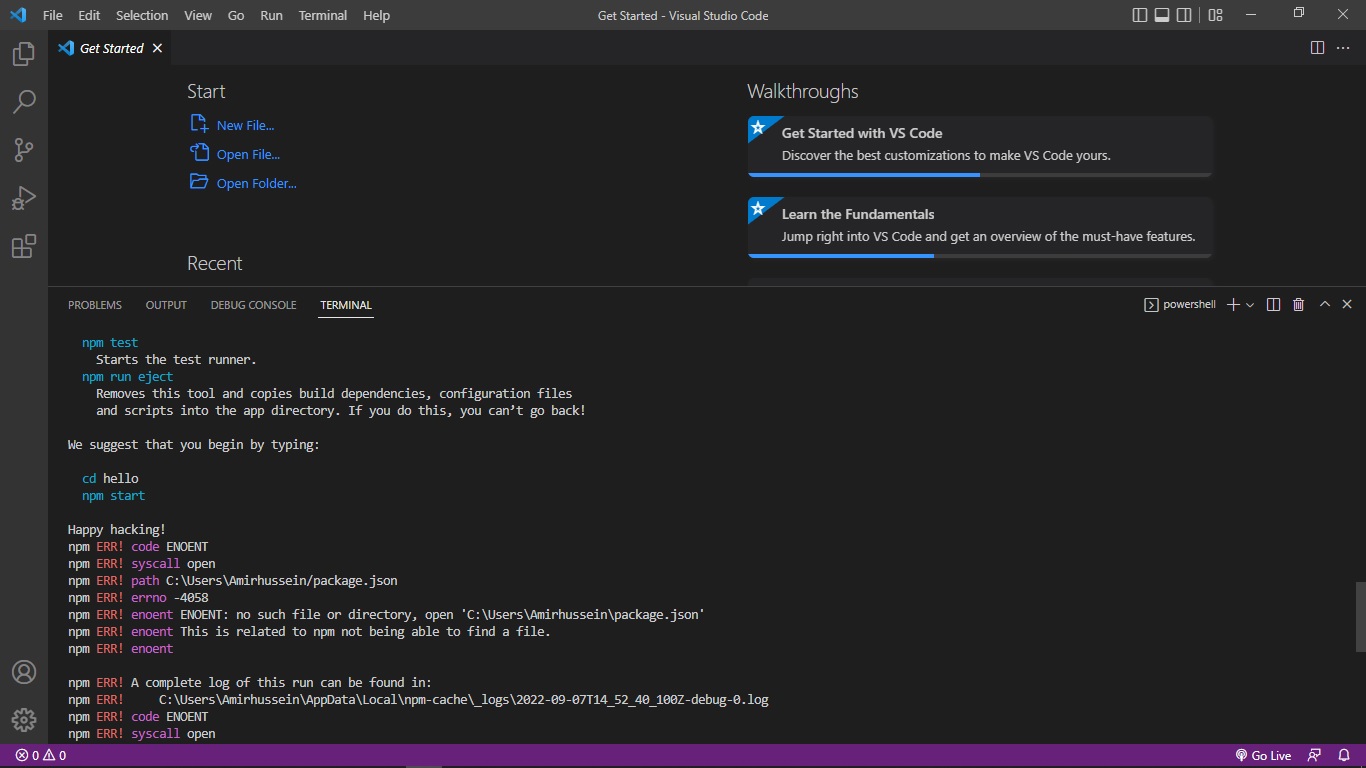Toggle panel layout icon in title bar
Image resolution: width=1366 pixels, height=768 pixels.
click(x=1162, y=15)
